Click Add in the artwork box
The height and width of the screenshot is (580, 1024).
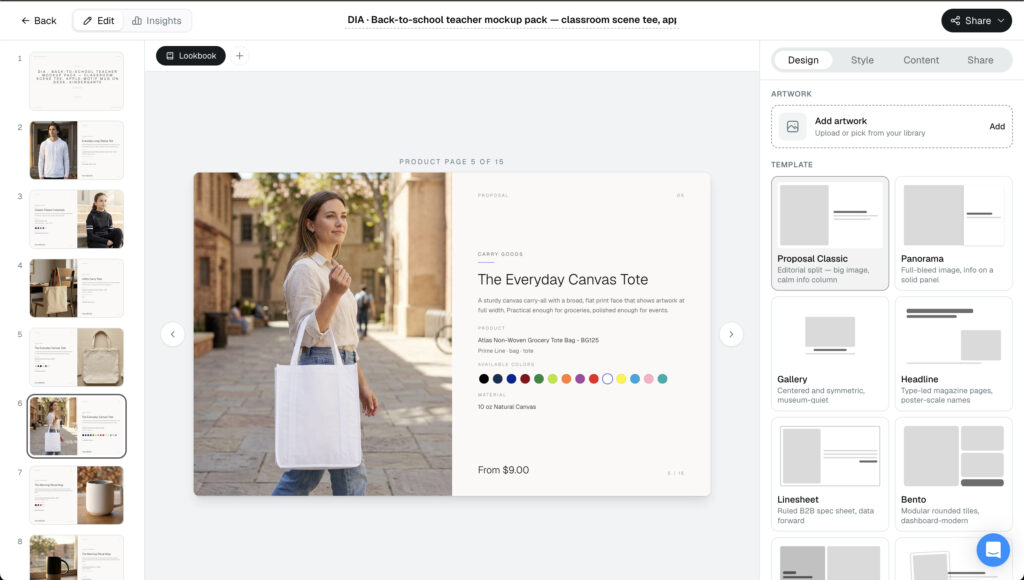pyautogui.click(x=997, y=126)
